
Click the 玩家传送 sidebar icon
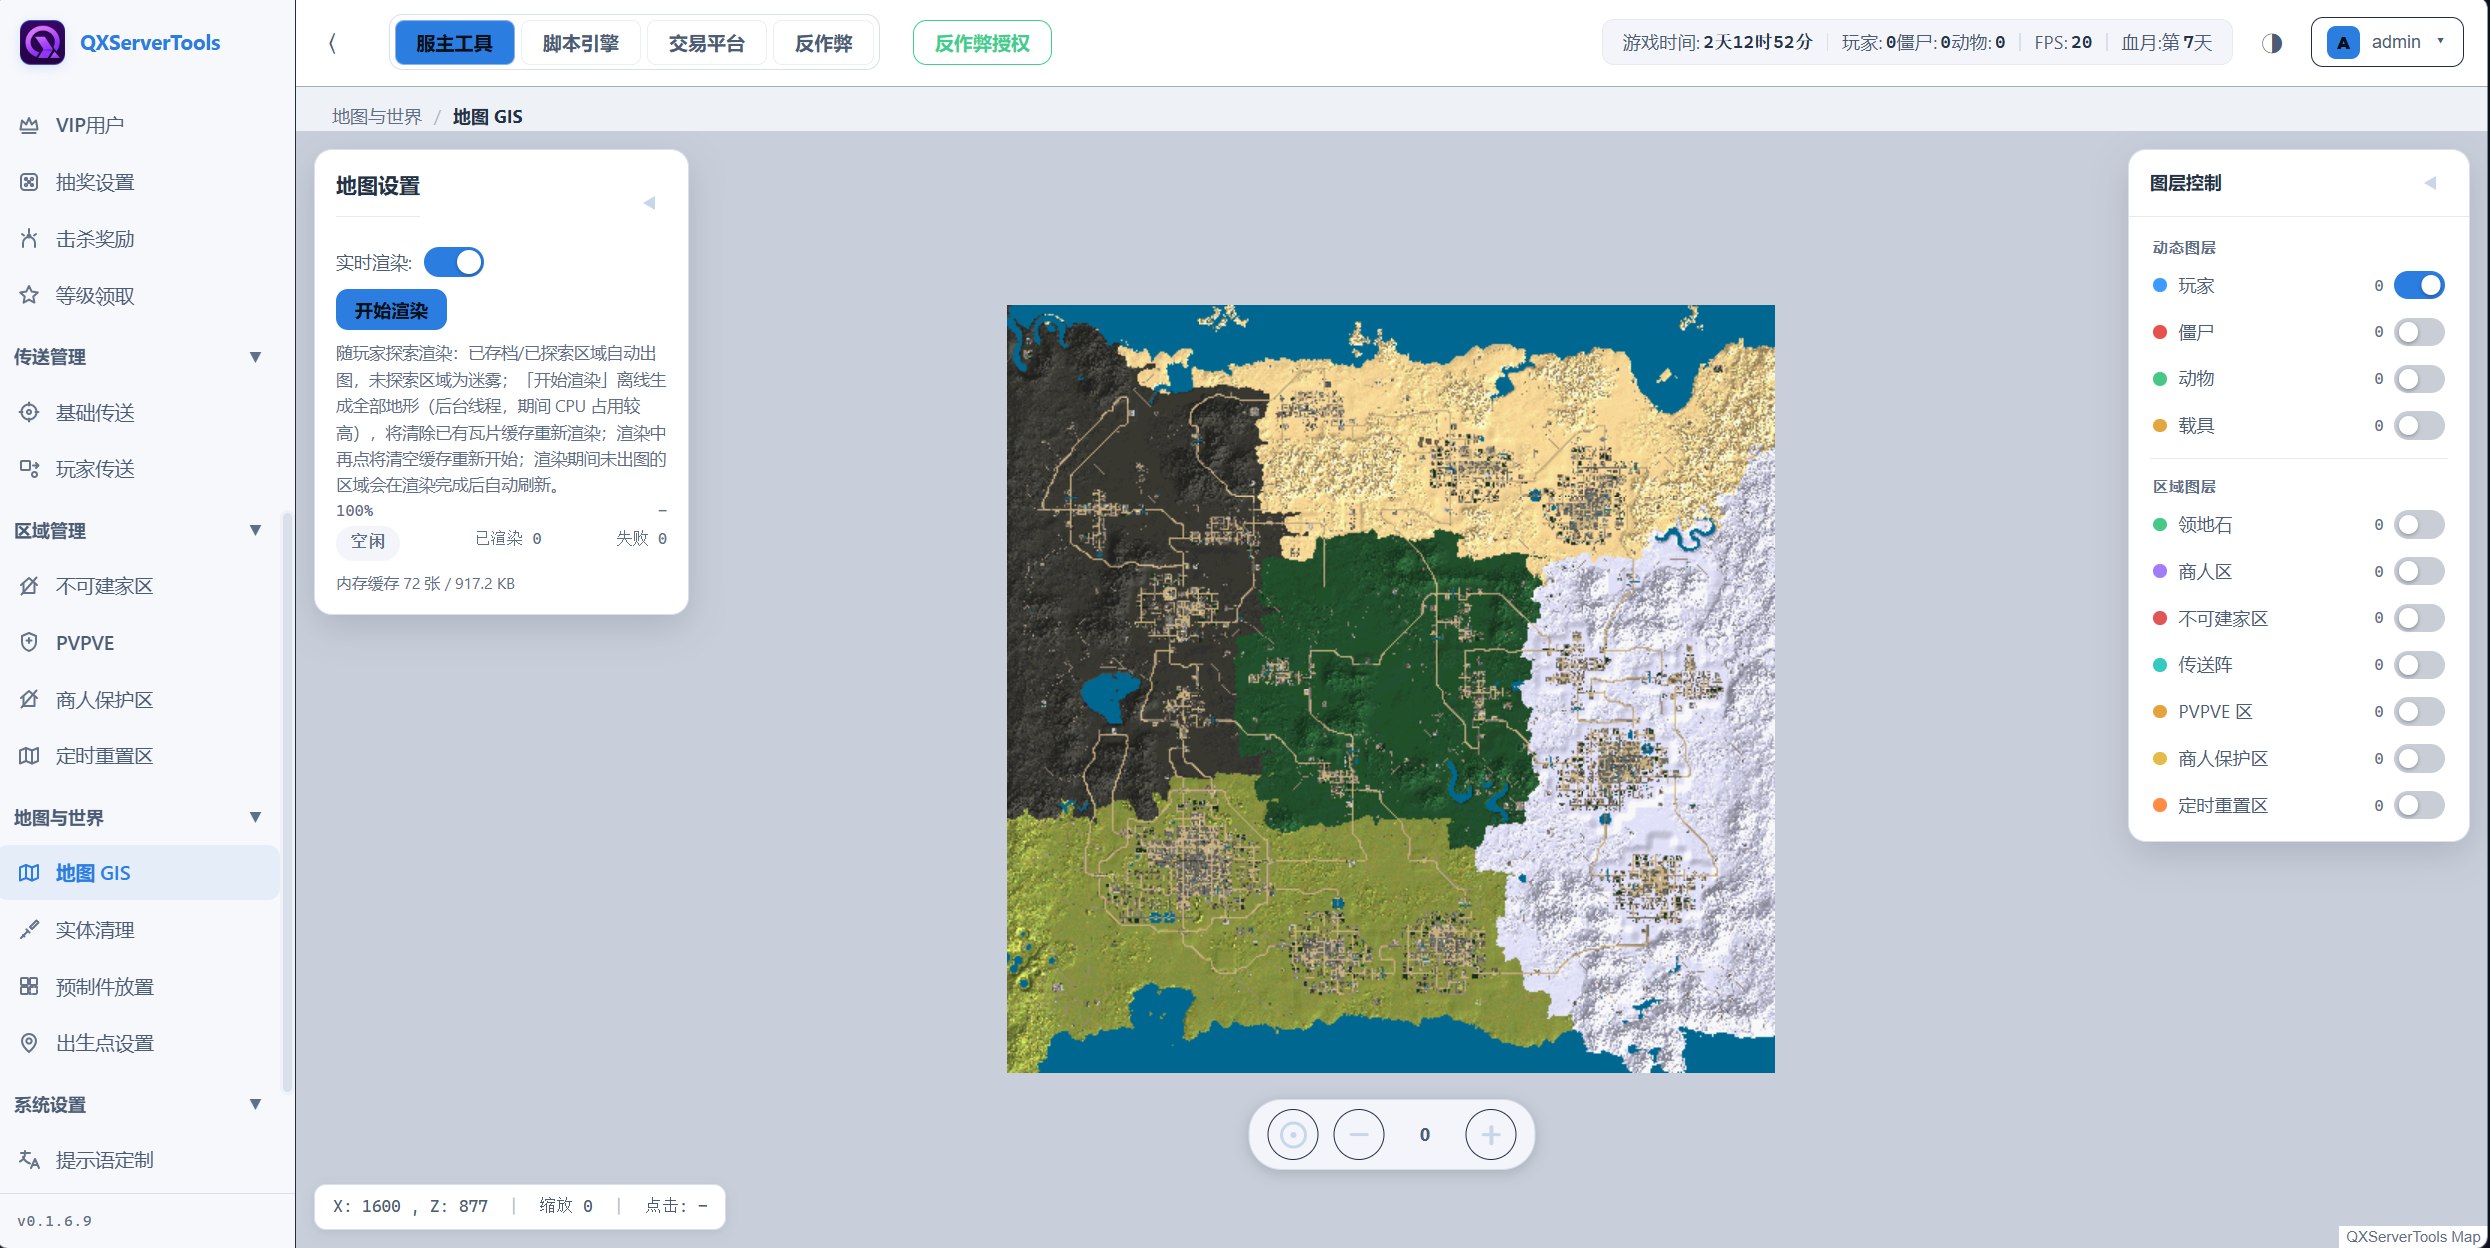coord(29,468)
